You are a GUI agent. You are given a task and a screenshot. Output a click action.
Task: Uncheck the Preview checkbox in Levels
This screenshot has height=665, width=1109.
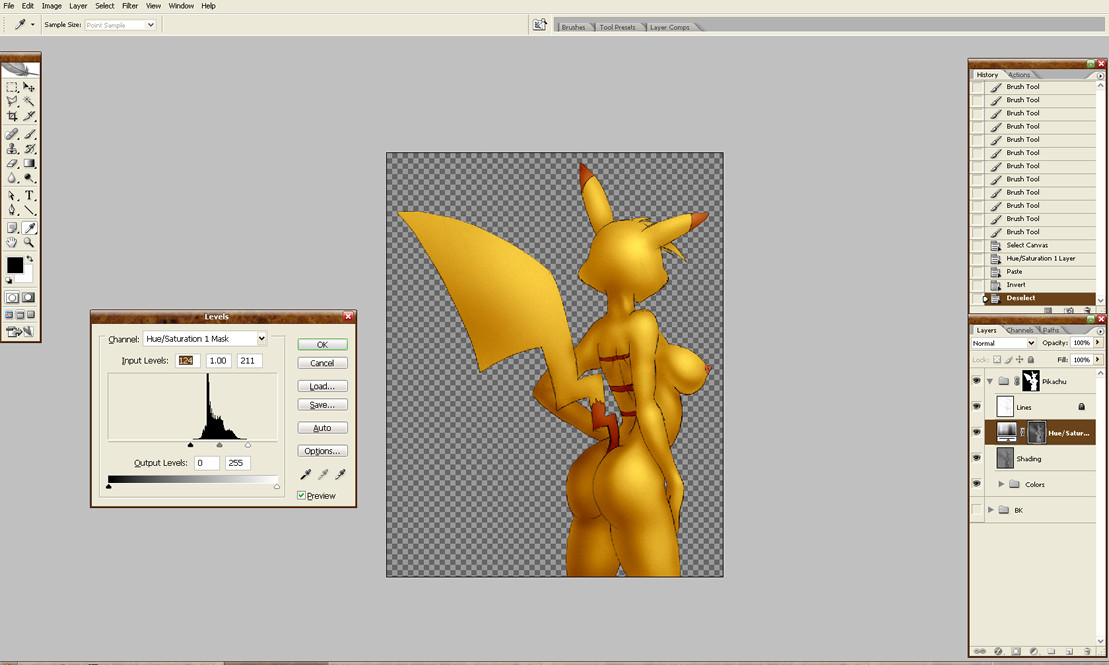302,496
